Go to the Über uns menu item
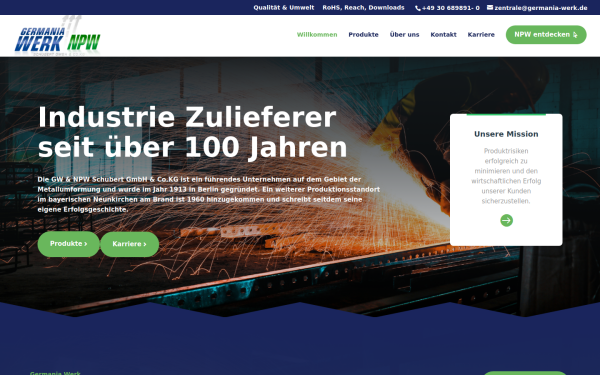This screenshot has width=600, height=375. click(x=404, y=35)
